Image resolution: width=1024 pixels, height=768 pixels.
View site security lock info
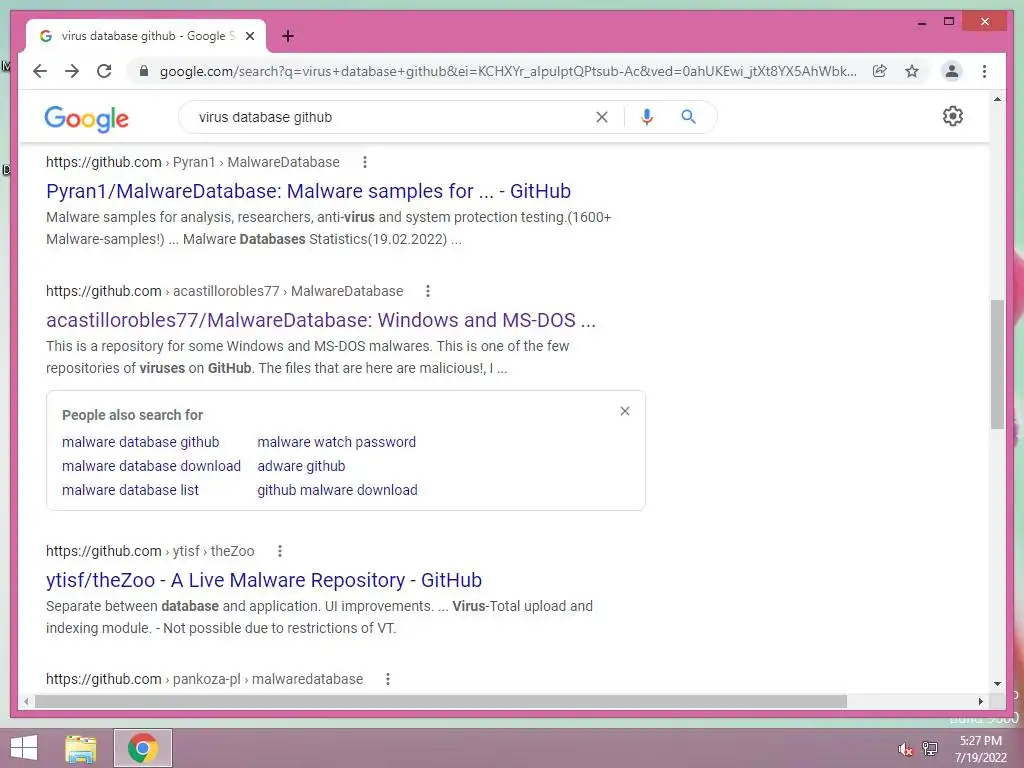click(144, 71)
